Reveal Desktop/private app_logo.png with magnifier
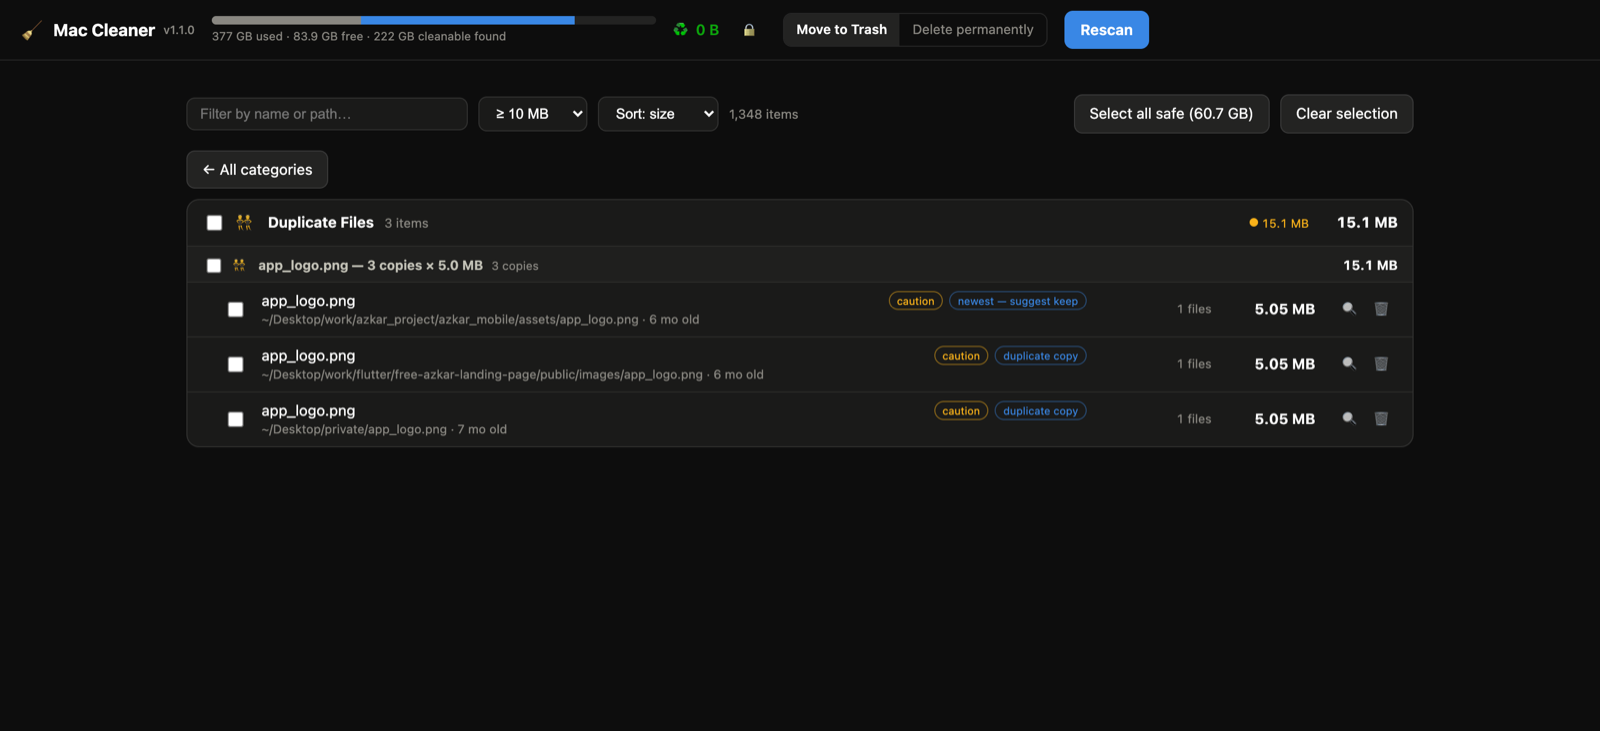Screen dimensions: 1600x731 [1349, 419]
